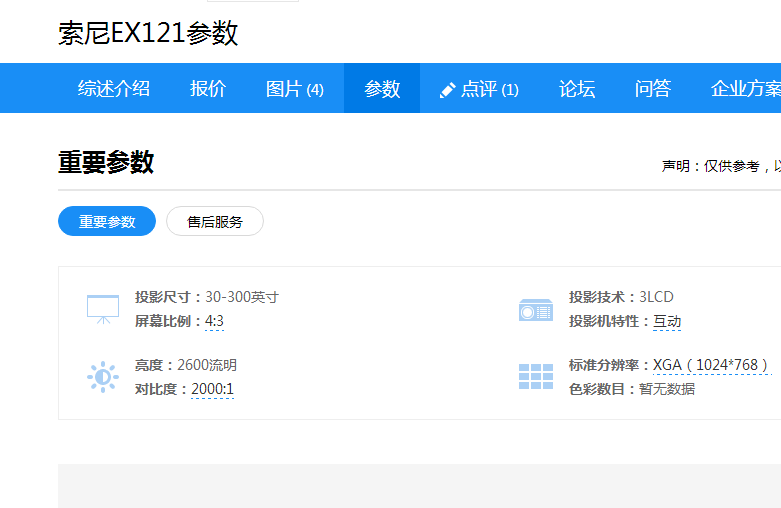781x508 pixels.
Task: Select the 参数 tab
Action: point(382,89)
